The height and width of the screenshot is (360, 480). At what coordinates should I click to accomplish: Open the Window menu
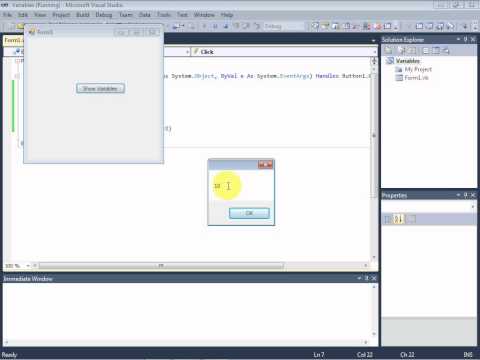point(204,15)
